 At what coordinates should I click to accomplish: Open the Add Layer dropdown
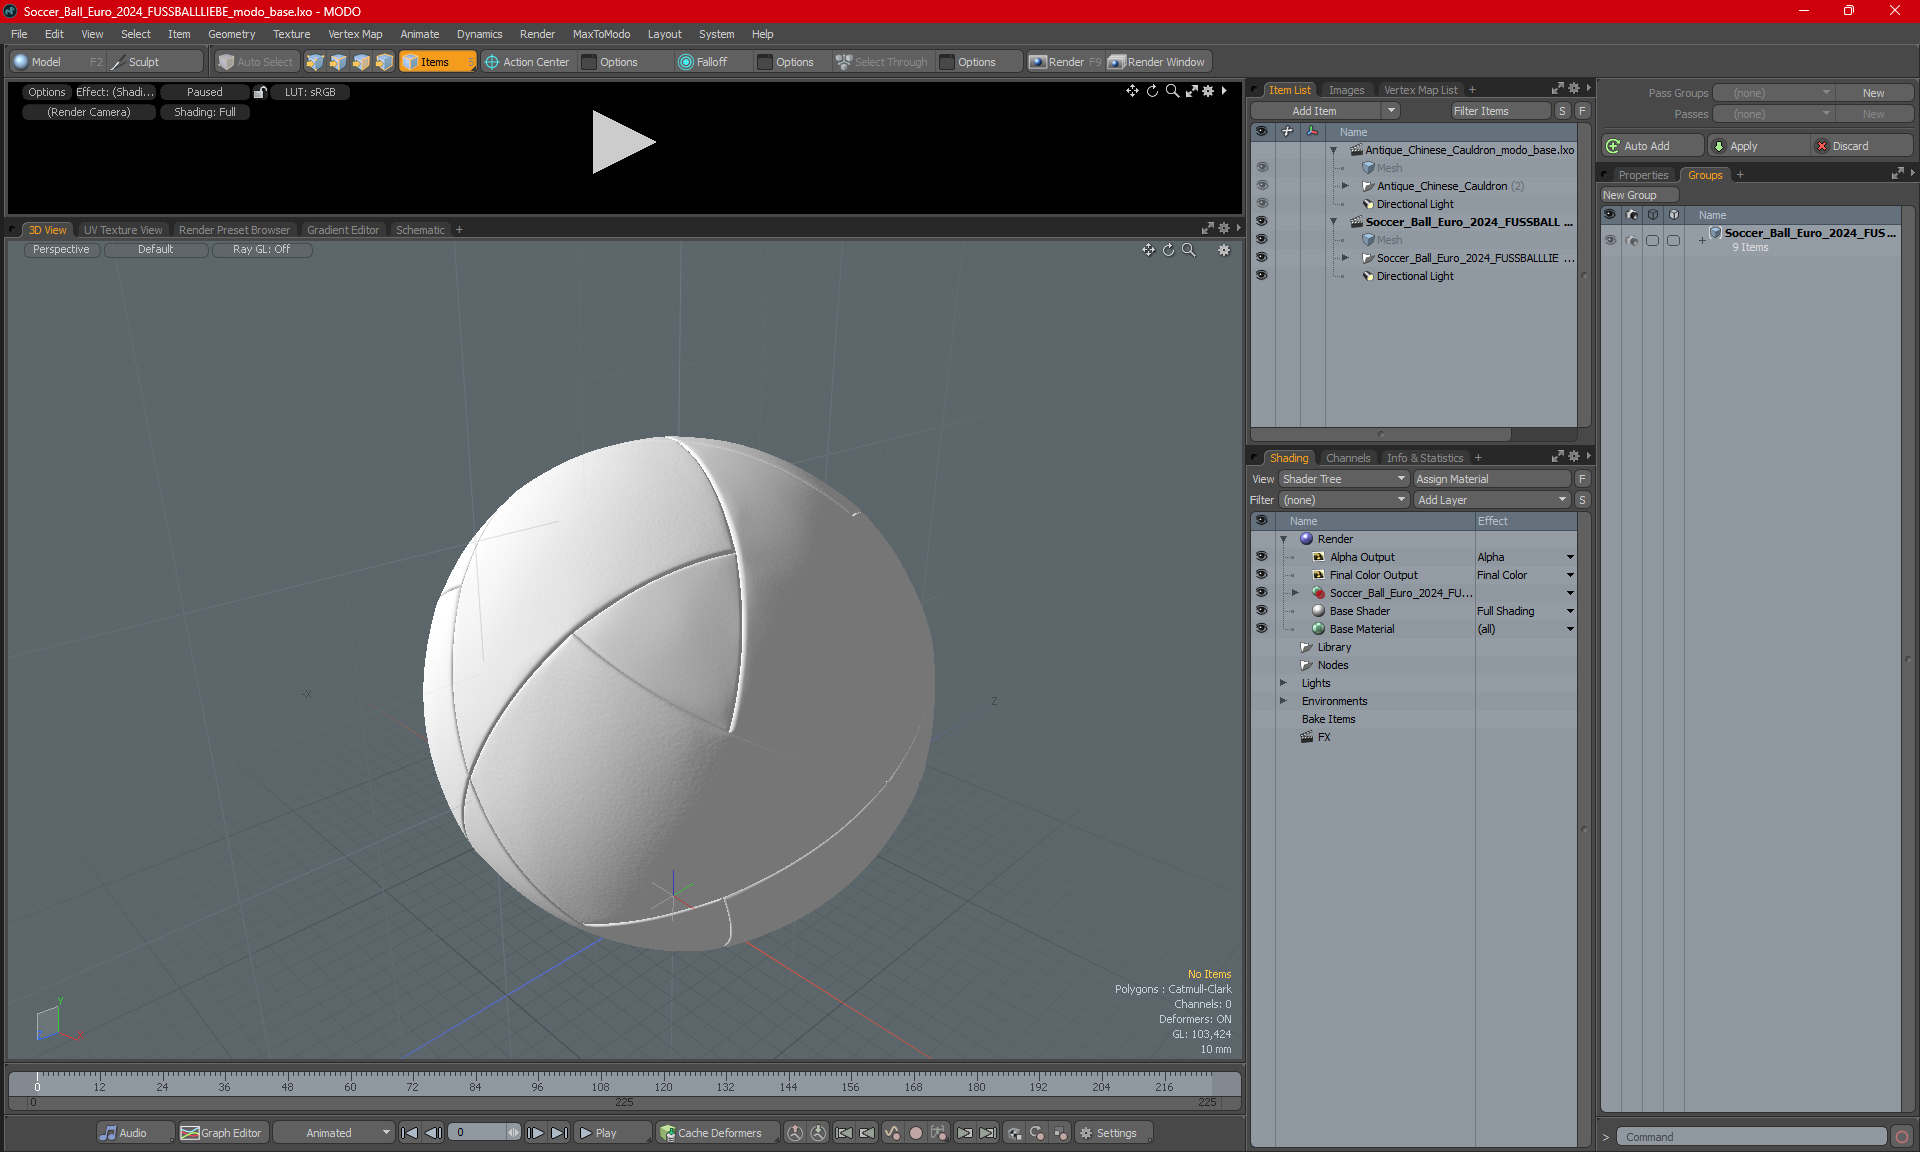click(x=1491, y=500)
